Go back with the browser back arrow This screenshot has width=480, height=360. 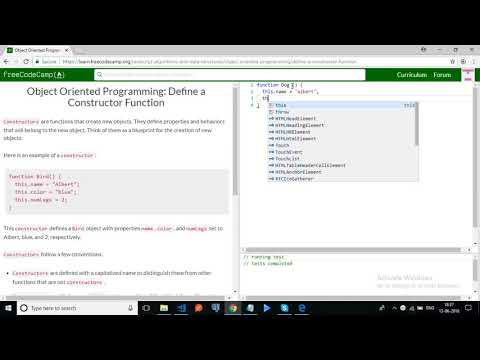[6, 62]
